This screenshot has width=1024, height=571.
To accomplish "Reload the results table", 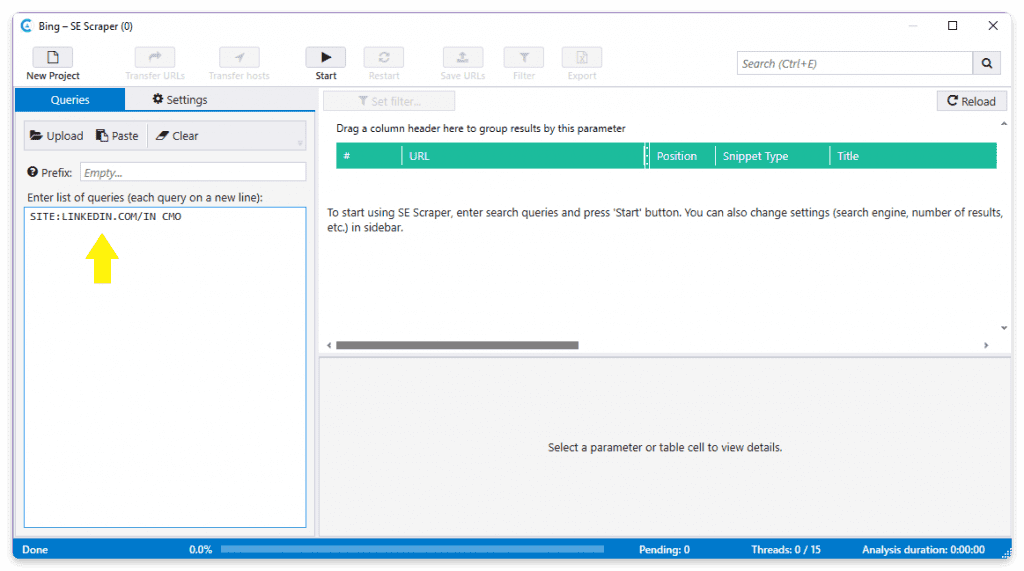I will pos(971,101).
